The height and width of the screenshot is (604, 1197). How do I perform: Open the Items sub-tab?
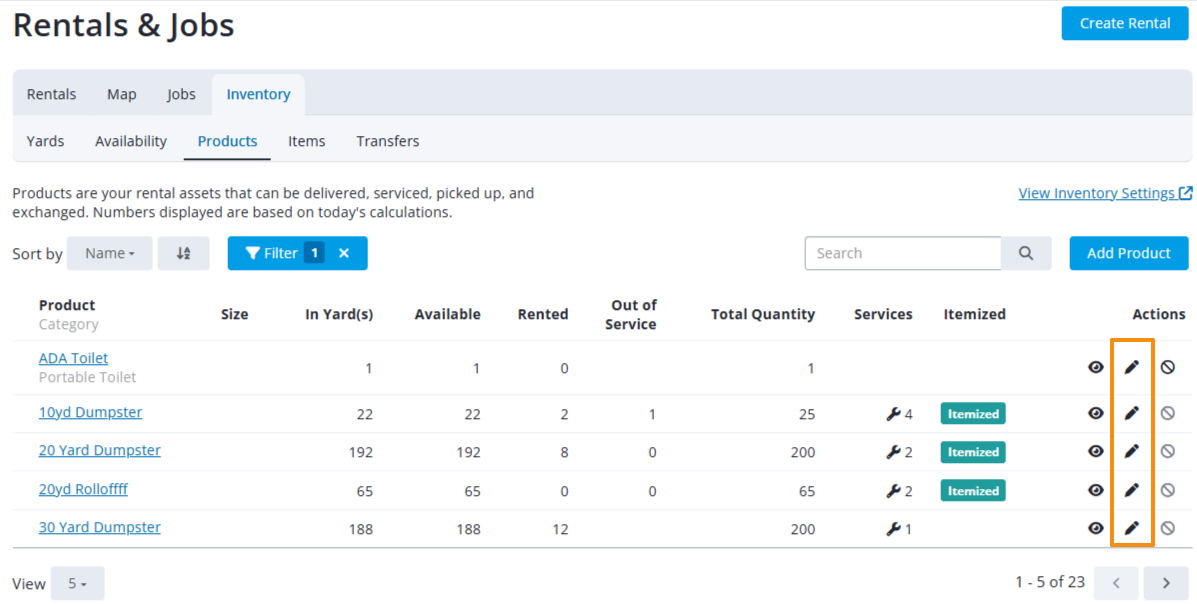(306, 141)
